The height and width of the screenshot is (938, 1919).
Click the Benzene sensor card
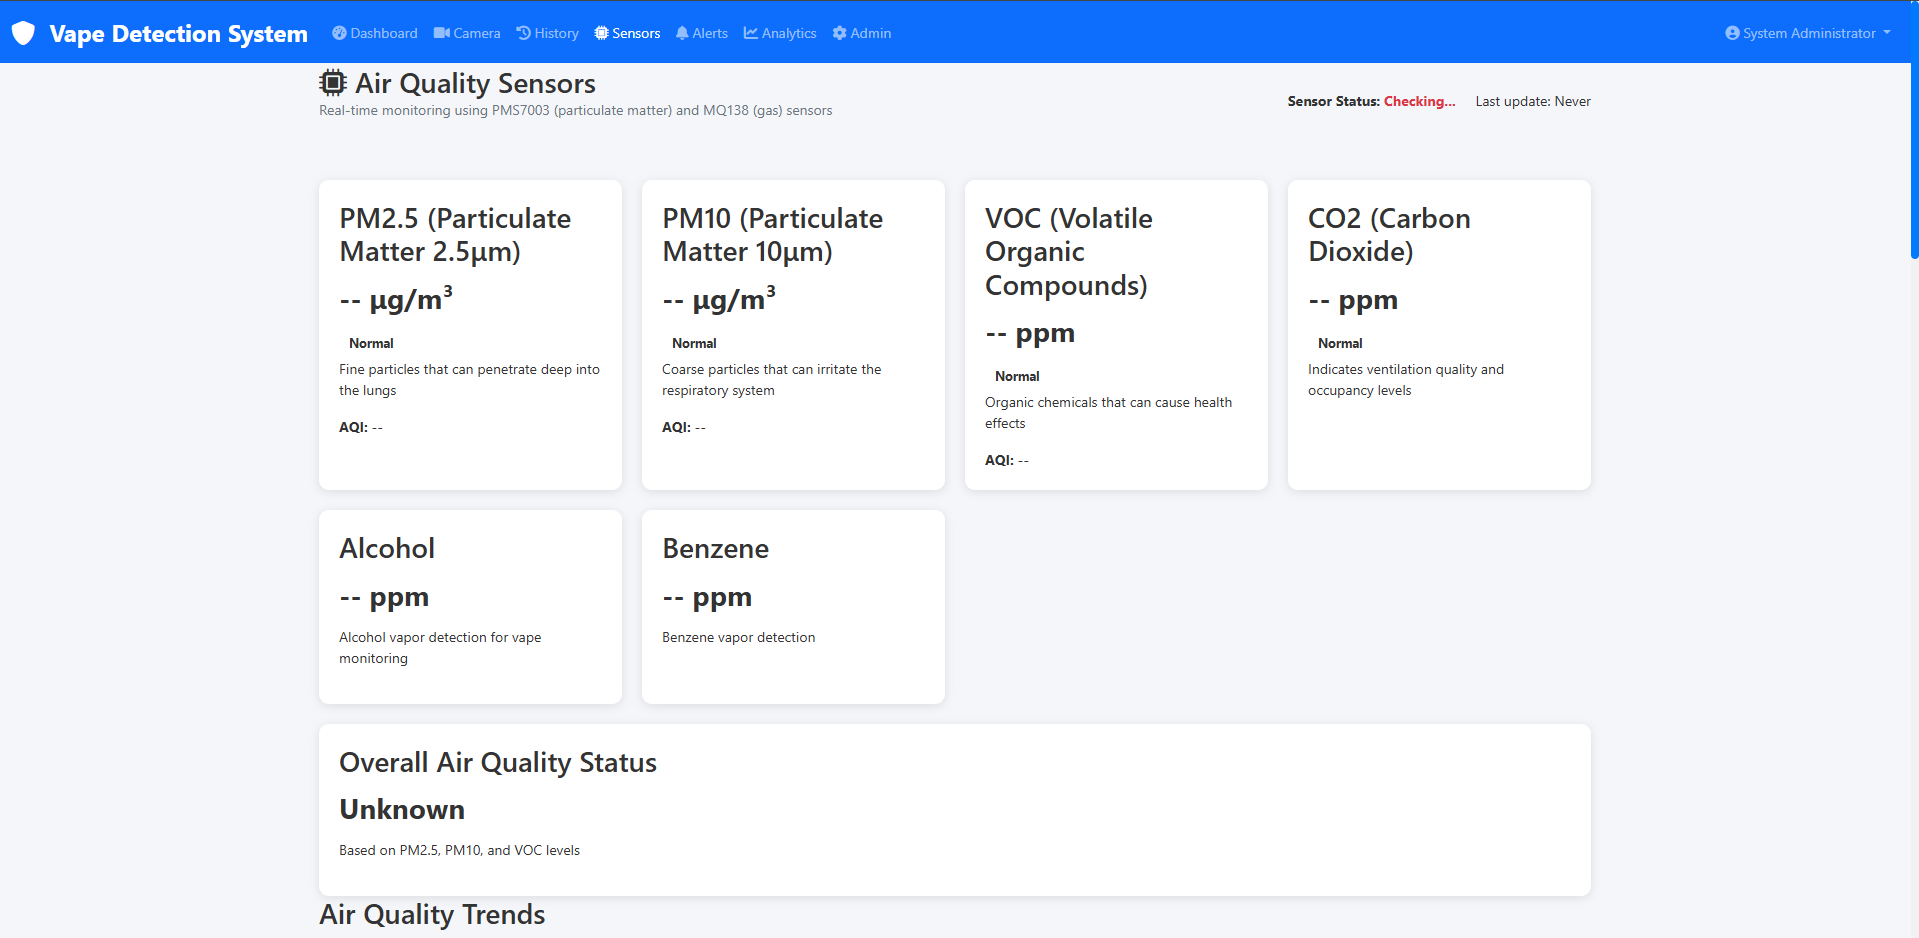pyautogui.click(x=793, y=606)
